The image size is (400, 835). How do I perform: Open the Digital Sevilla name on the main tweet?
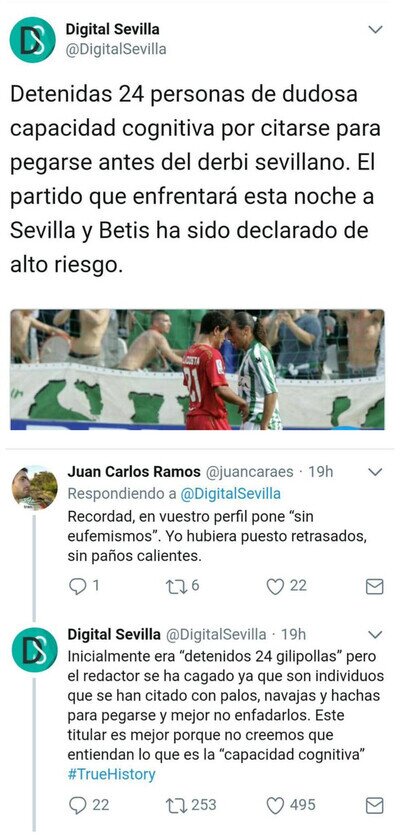click(x=112, y=29)
